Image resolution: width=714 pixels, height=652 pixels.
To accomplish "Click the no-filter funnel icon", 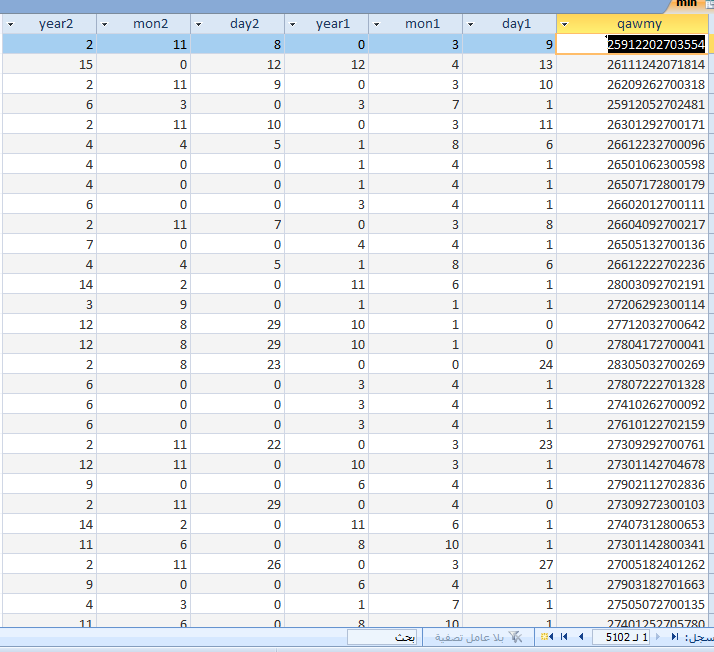I will coord(515,637).
